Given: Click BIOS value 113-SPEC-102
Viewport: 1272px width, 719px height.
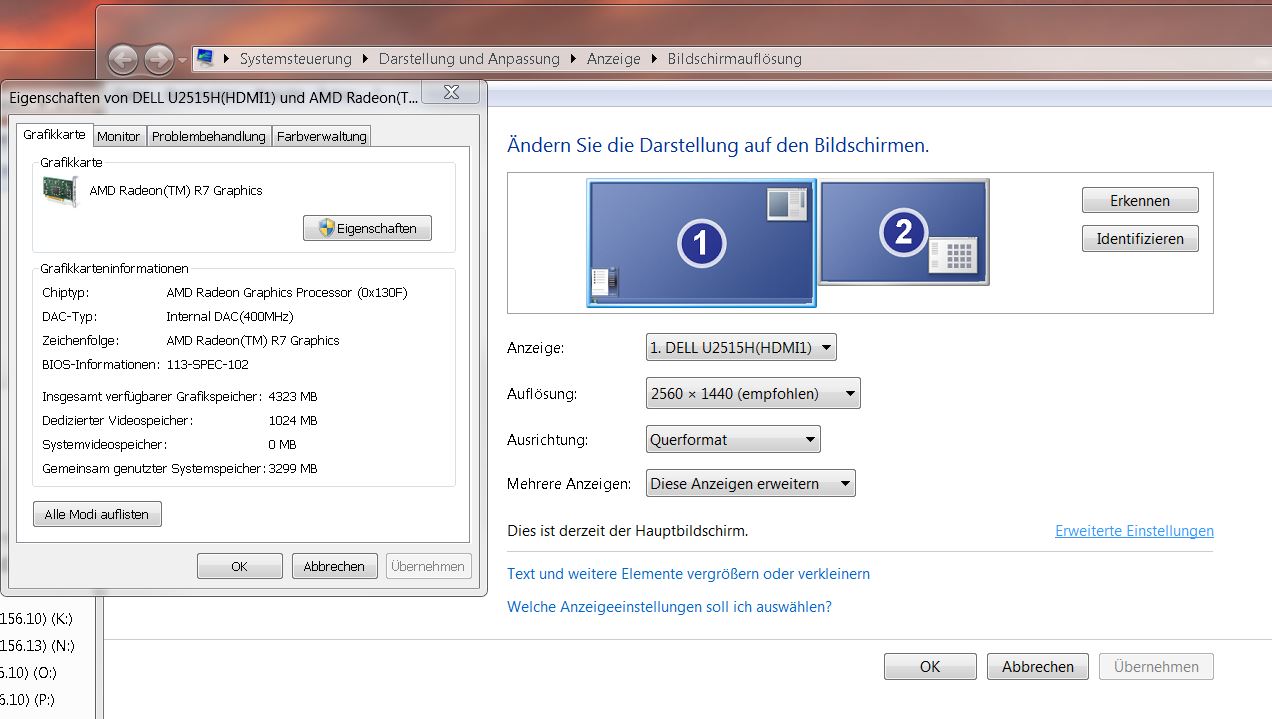Looking at the screenshot, I should (207, 364).
